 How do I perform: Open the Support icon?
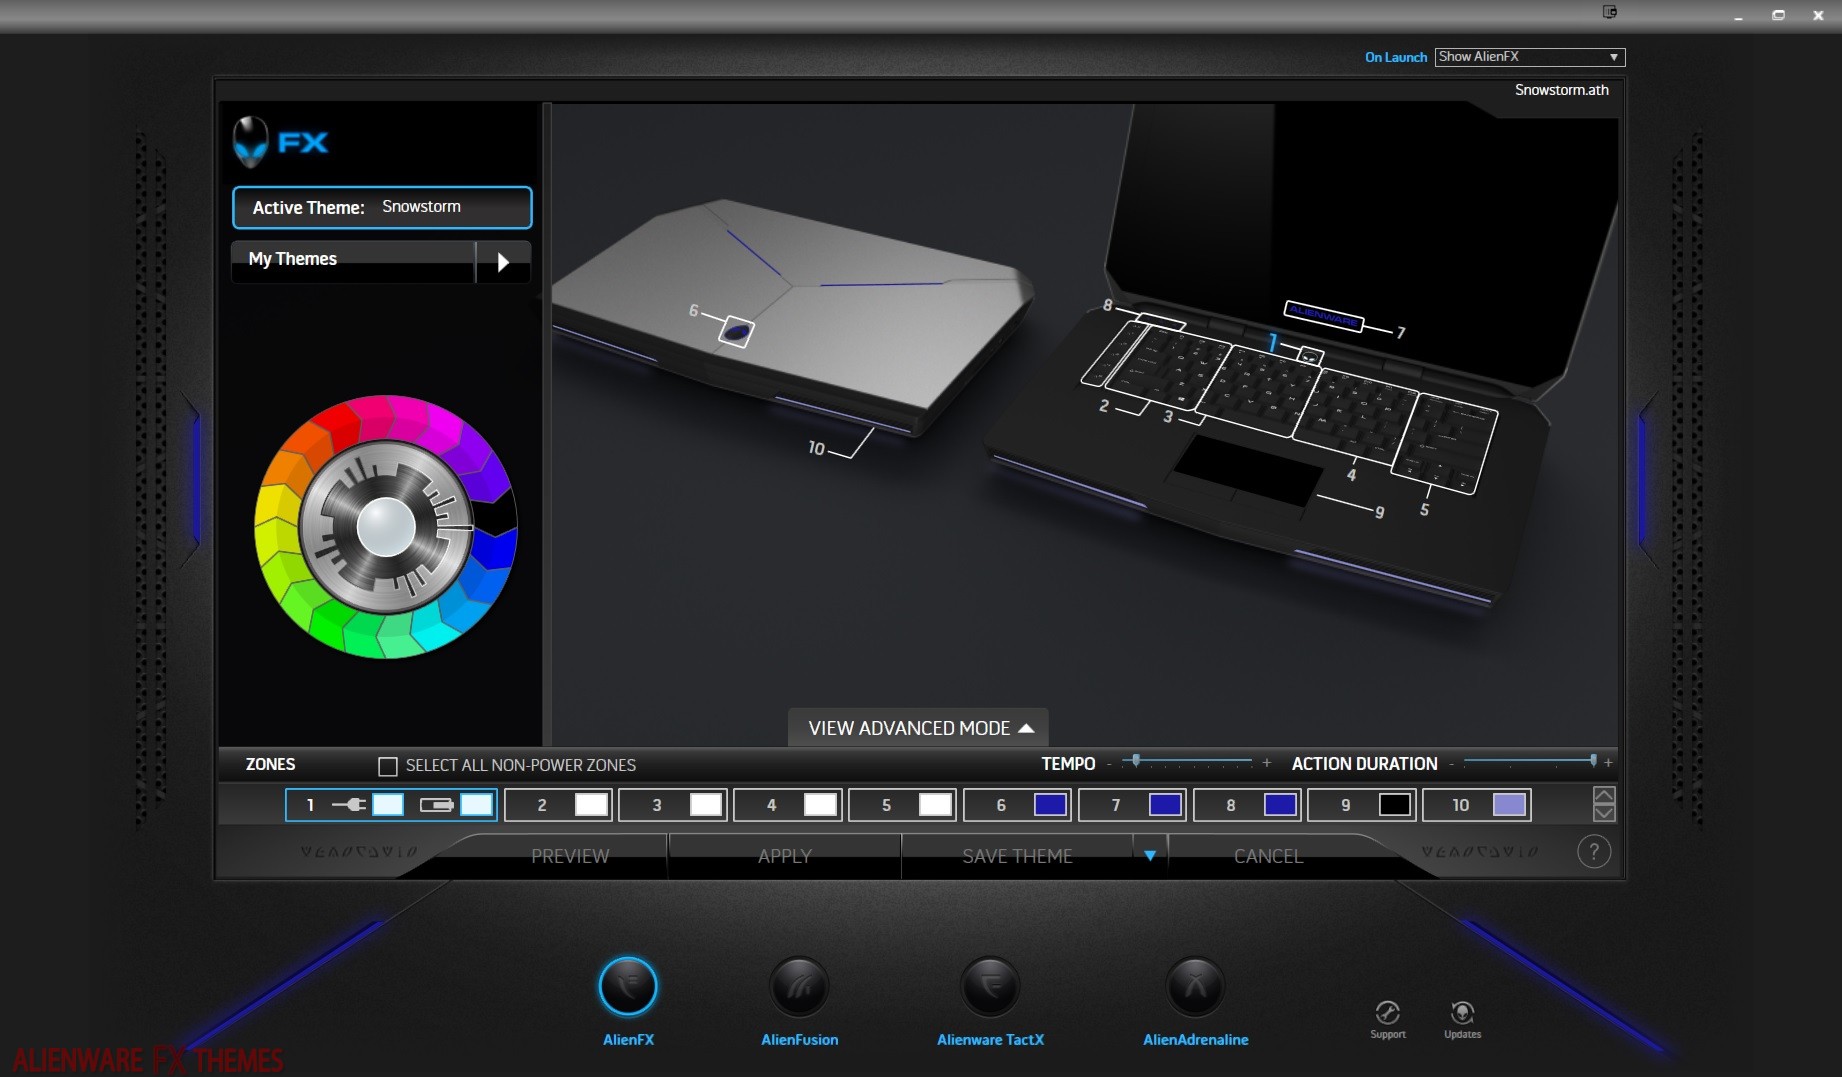click(1388, 1013)
